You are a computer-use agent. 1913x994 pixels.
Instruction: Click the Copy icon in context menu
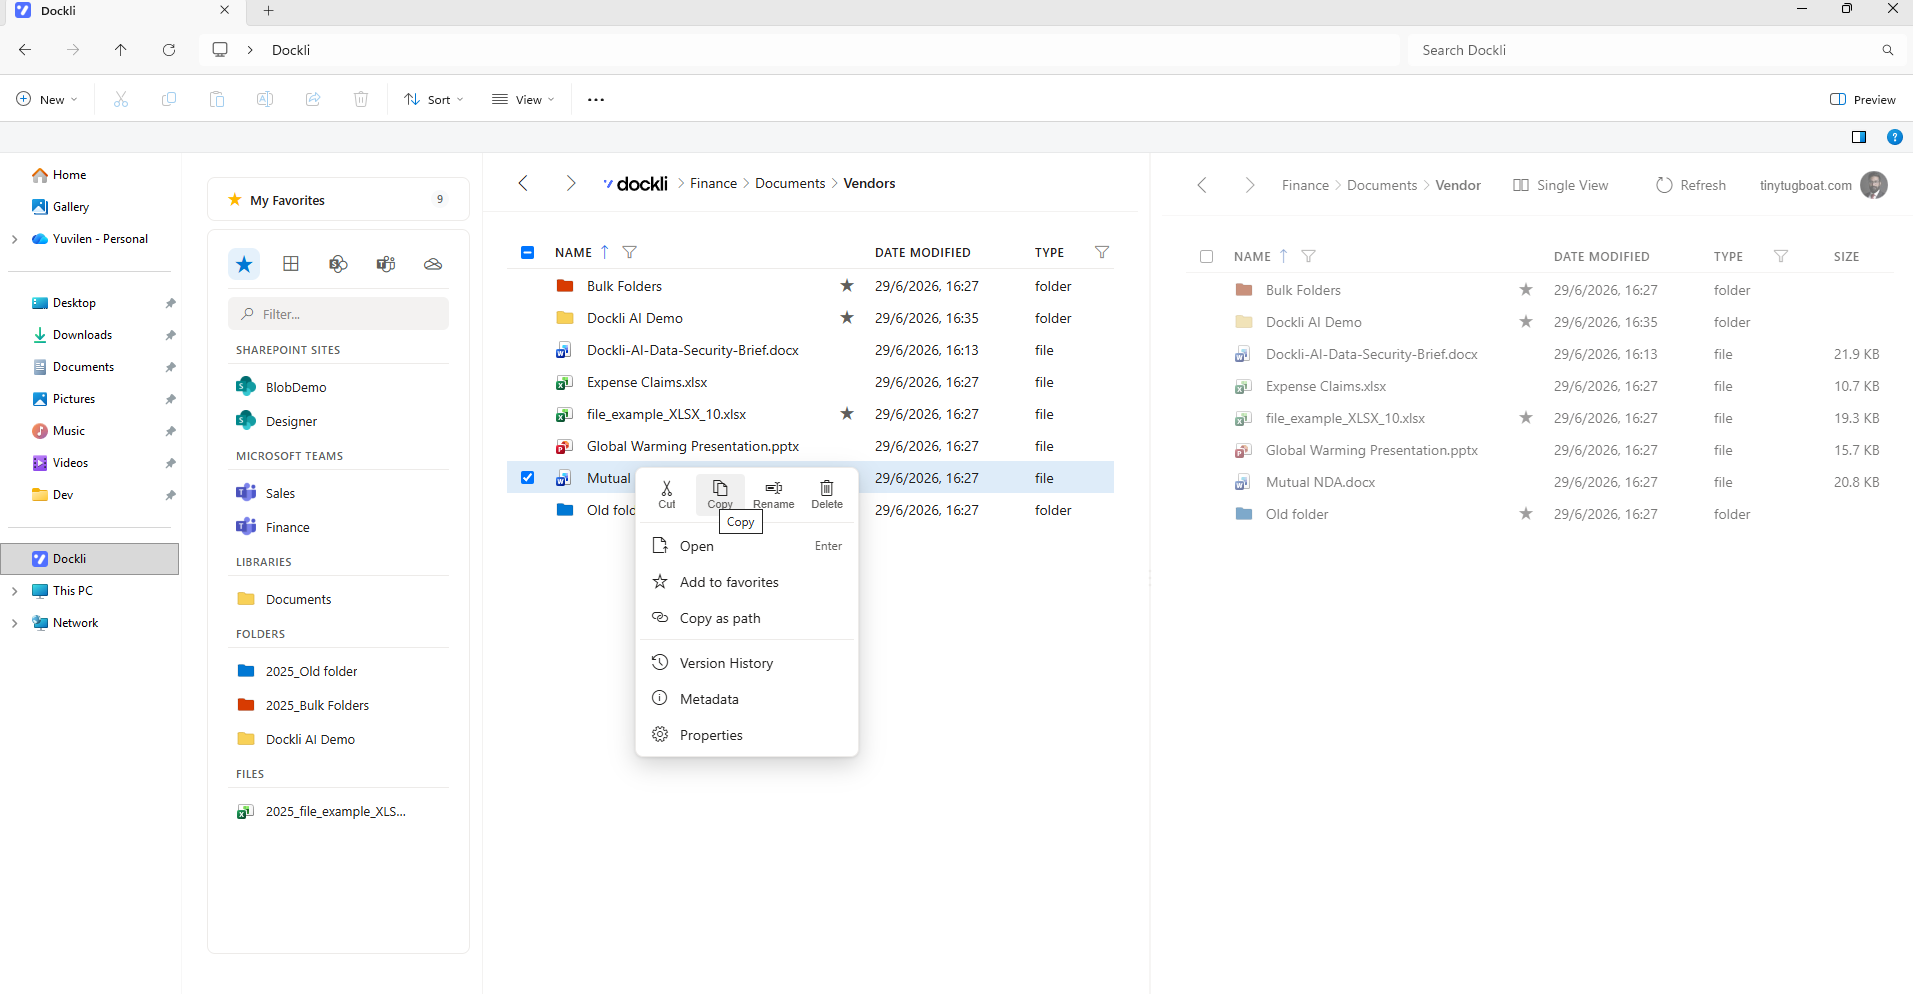coord(720,493)
